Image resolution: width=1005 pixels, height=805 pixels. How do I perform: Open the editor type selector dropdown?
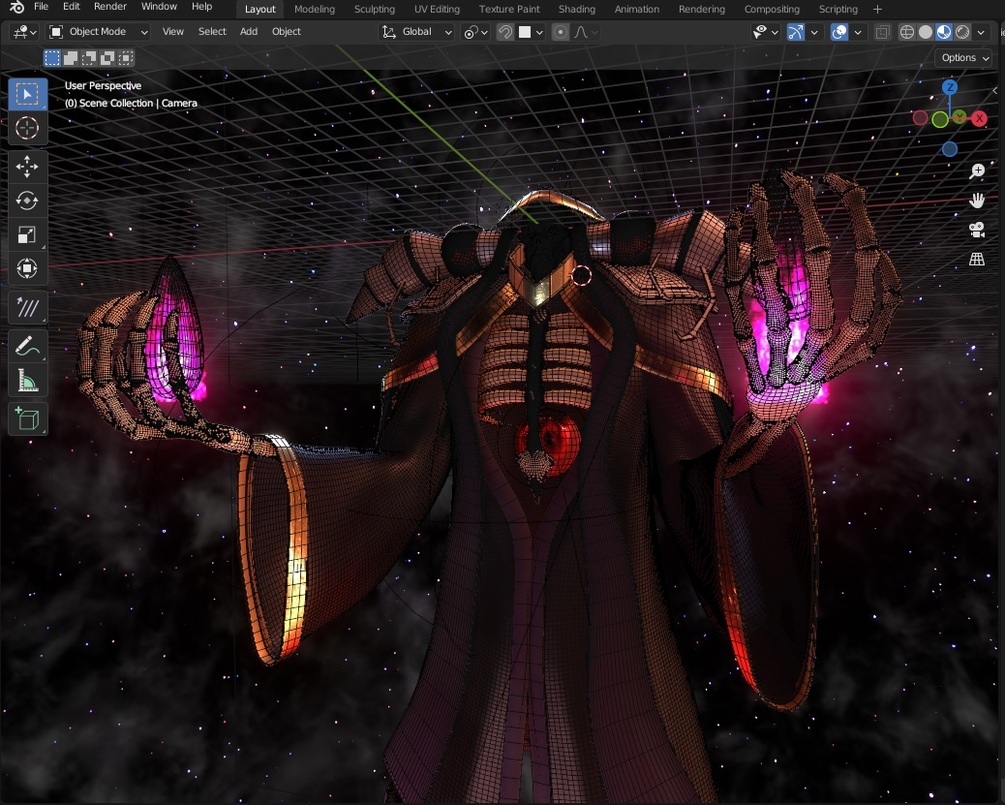click(x=25, y=31)
